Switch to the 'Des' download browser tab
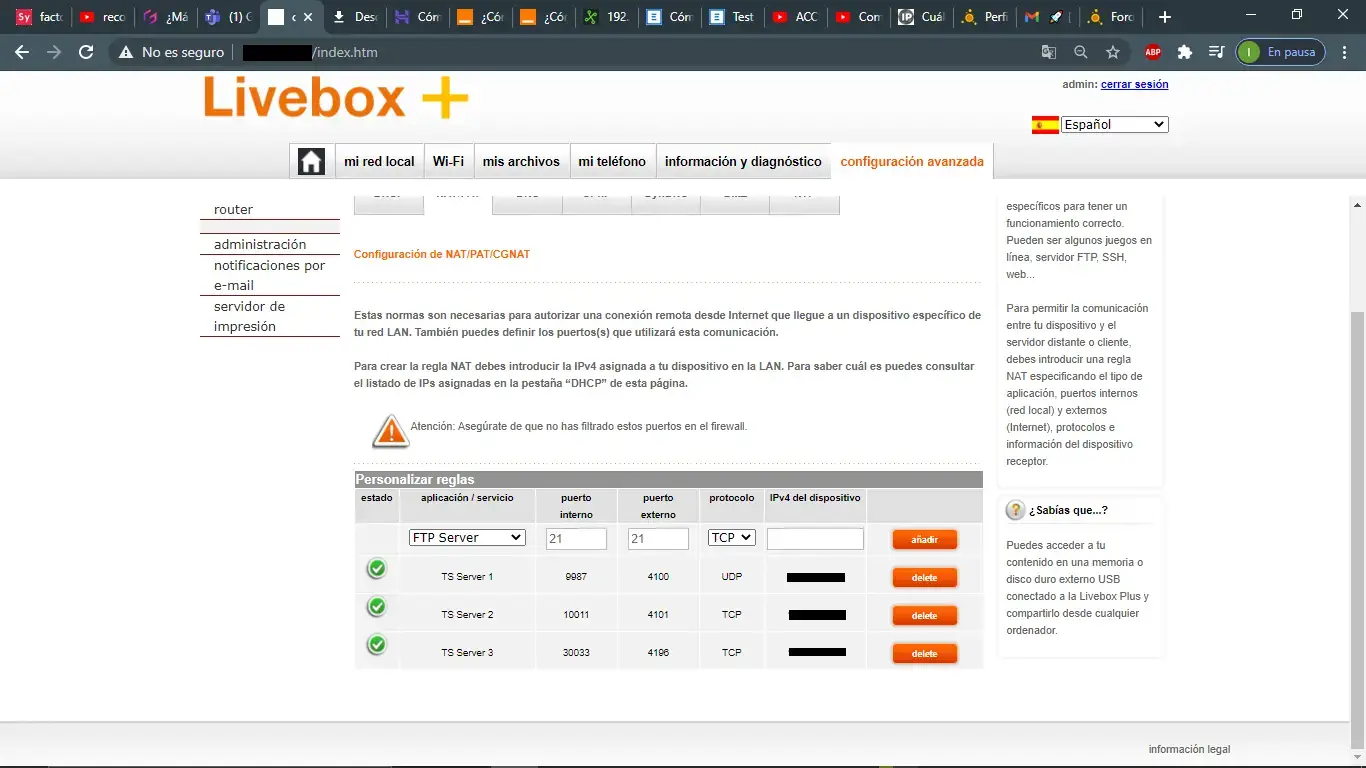 coord(354,17)
